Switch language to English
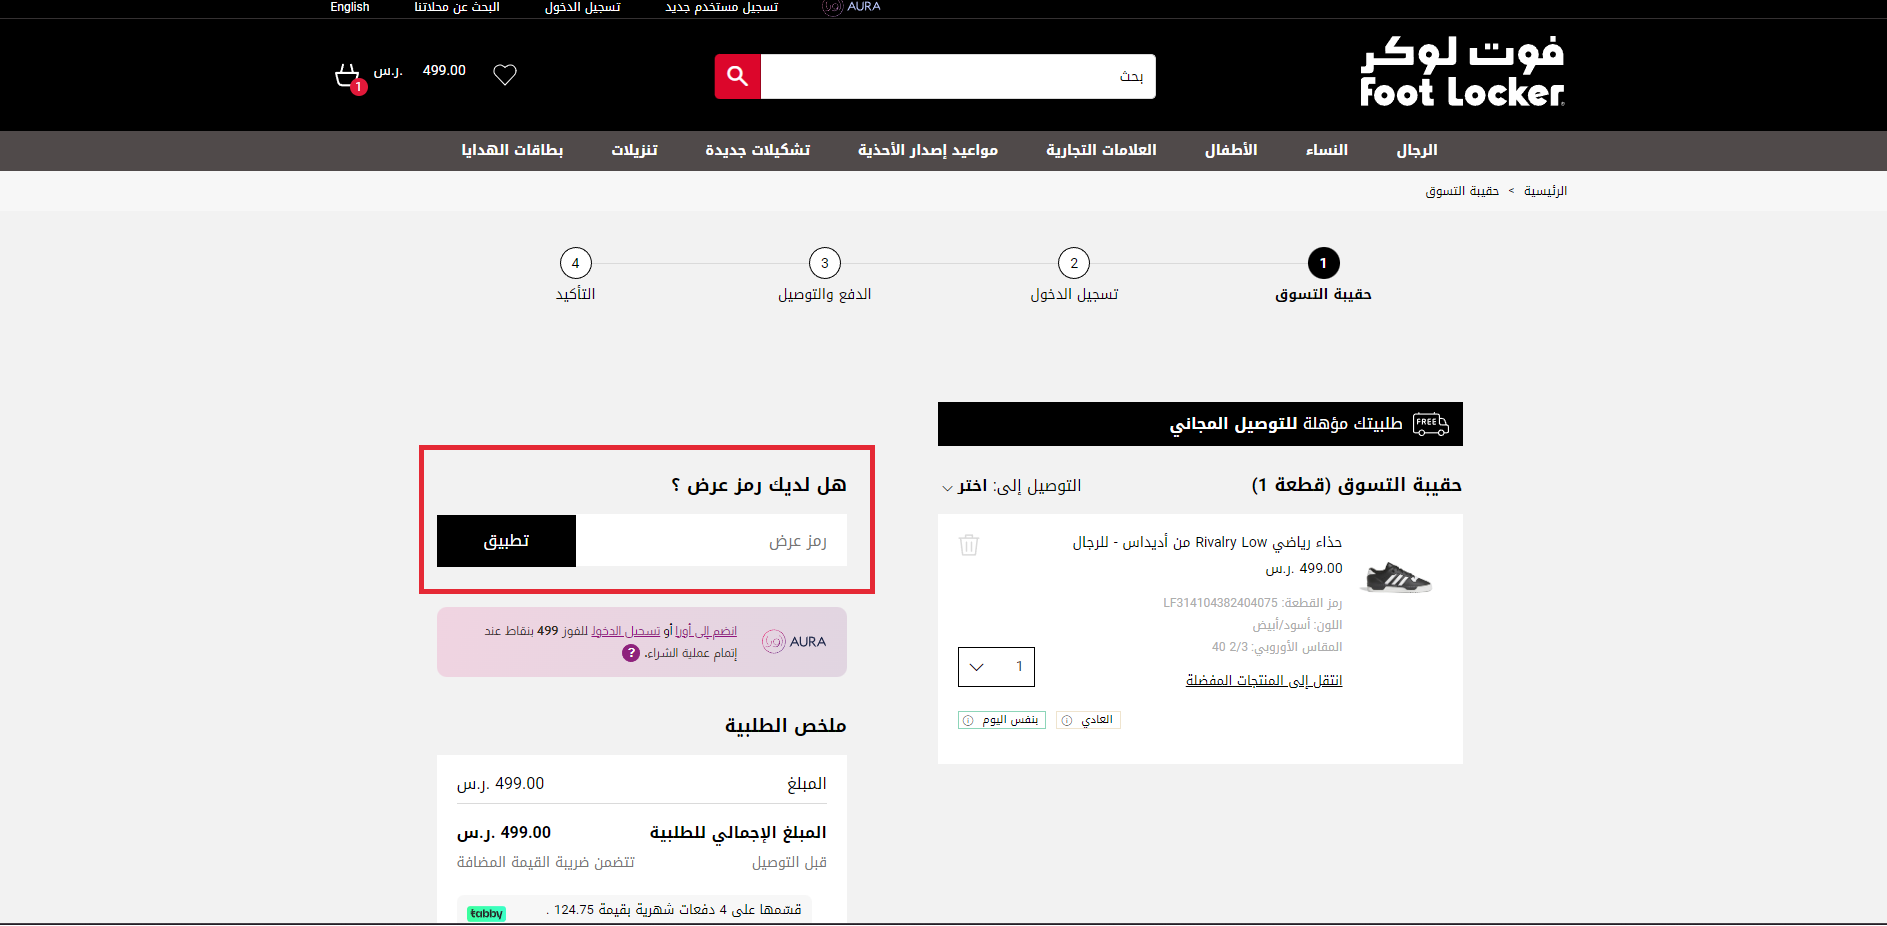The height and width of the screenshot is (926, 1887). (350, 7)
